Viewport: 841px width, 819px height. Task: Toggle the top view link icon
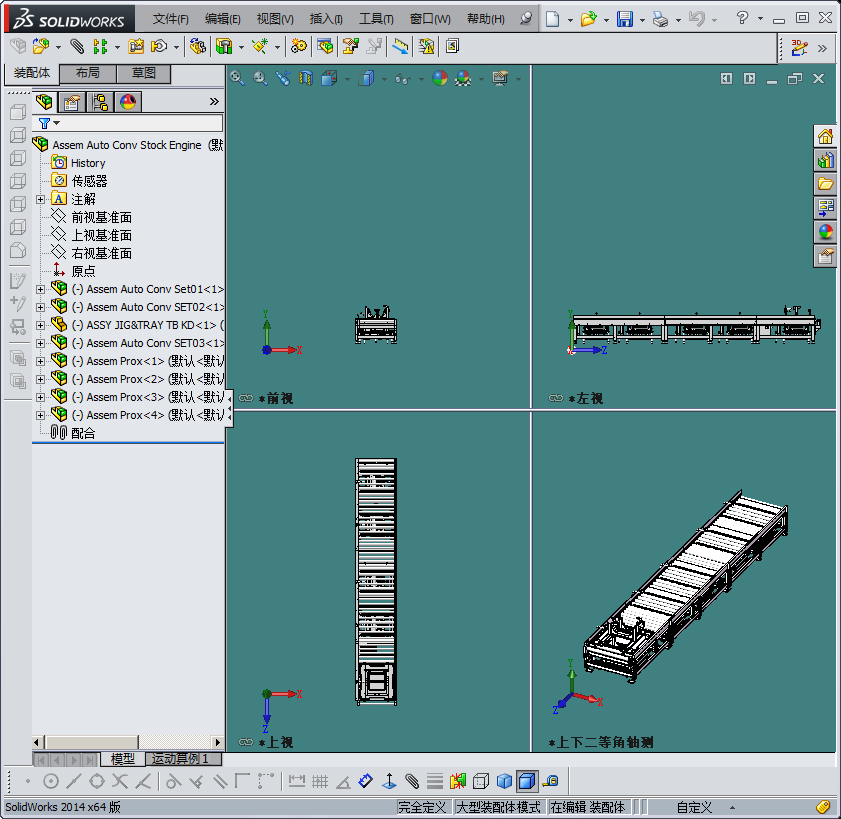click(x=247, y=742)
